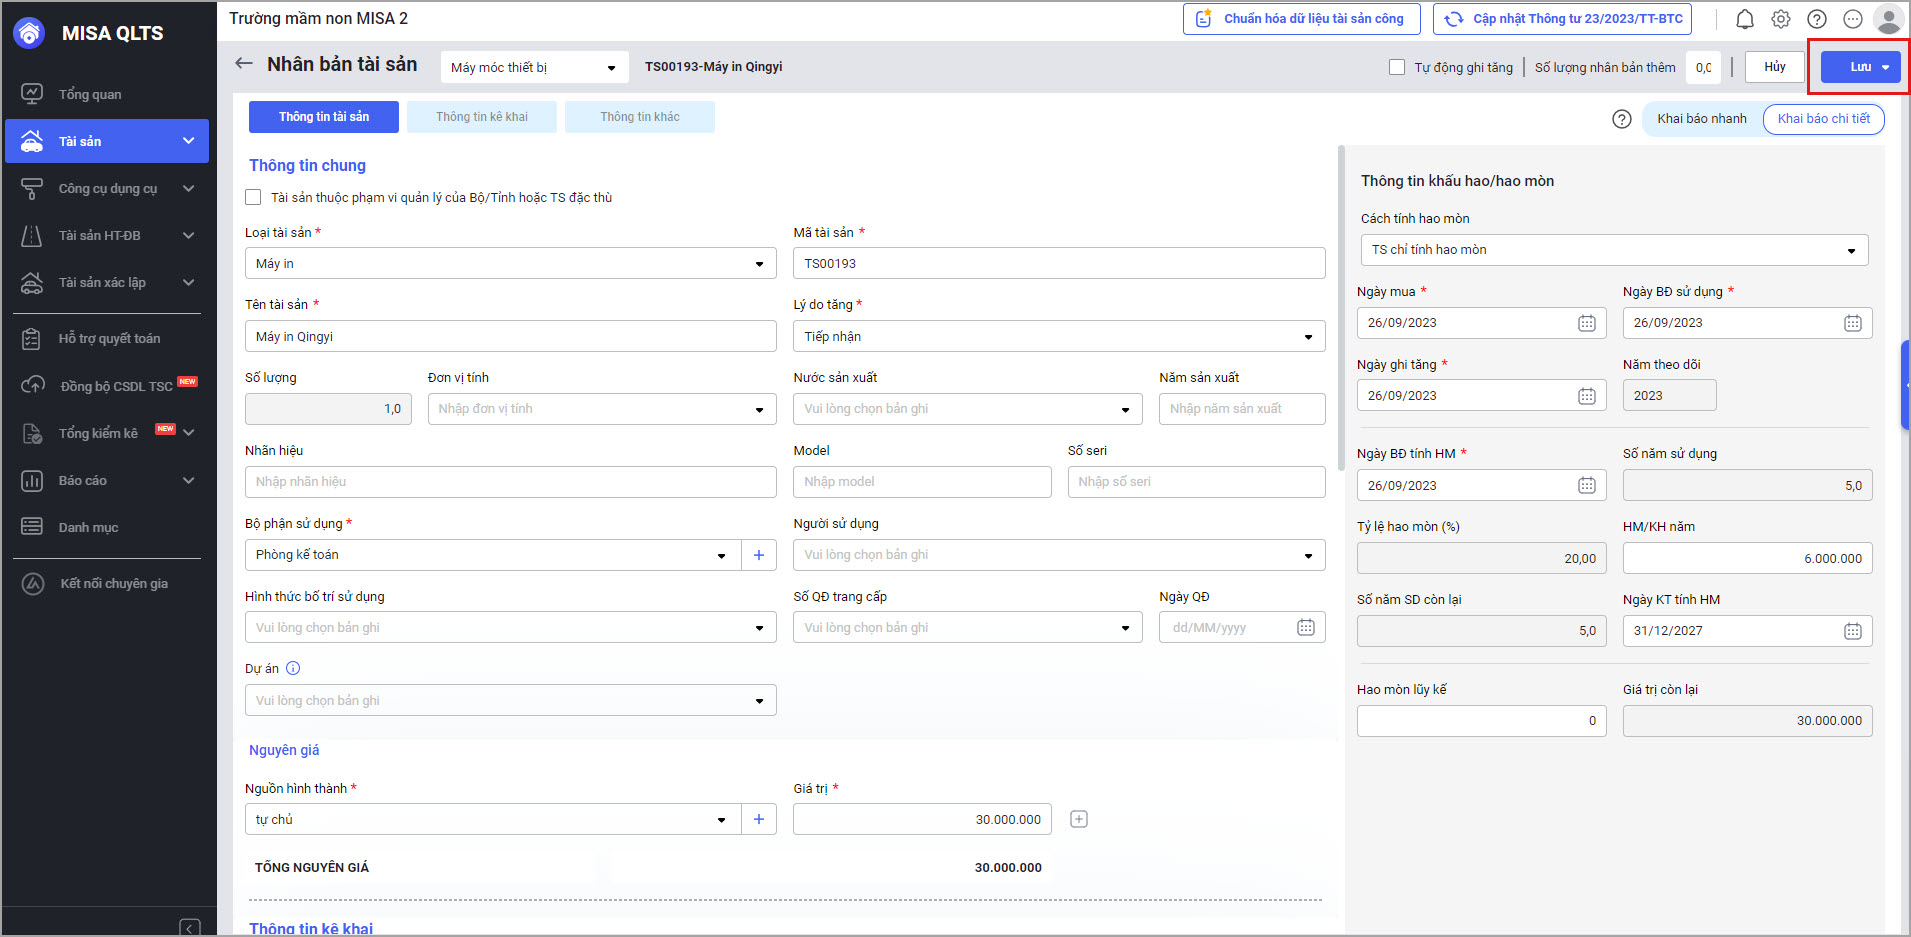Screen dimensions: 1911x937
Task: Open calendar picker for Ngày mua
Action: point(1587,323)
